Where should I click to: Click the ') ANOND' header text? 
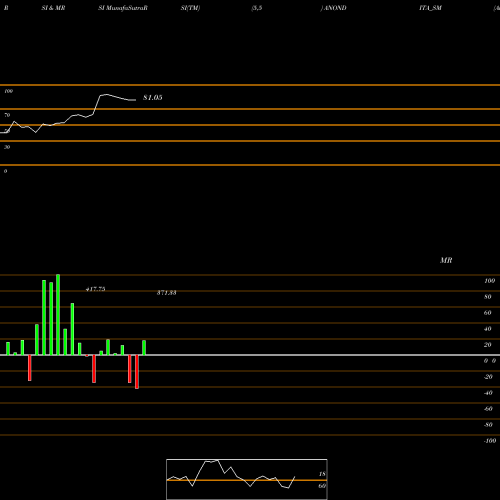[334, 8]
